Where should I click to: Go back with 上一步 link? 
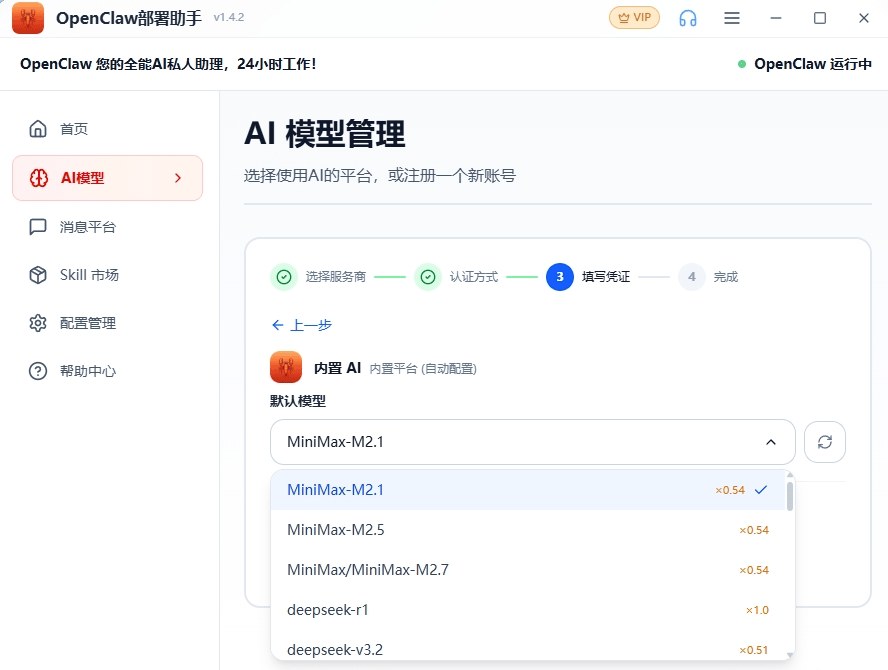click(302, 325)
